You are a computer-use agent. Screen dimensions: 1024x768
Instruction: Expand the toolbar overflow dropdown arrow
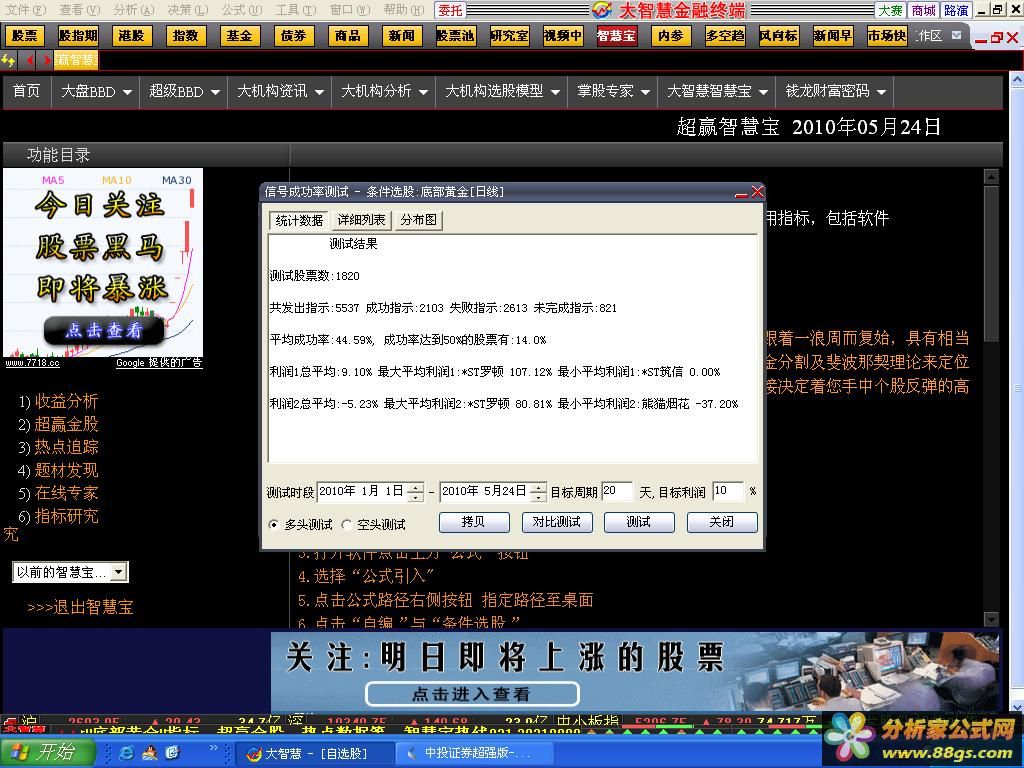(x=956, y=35)
